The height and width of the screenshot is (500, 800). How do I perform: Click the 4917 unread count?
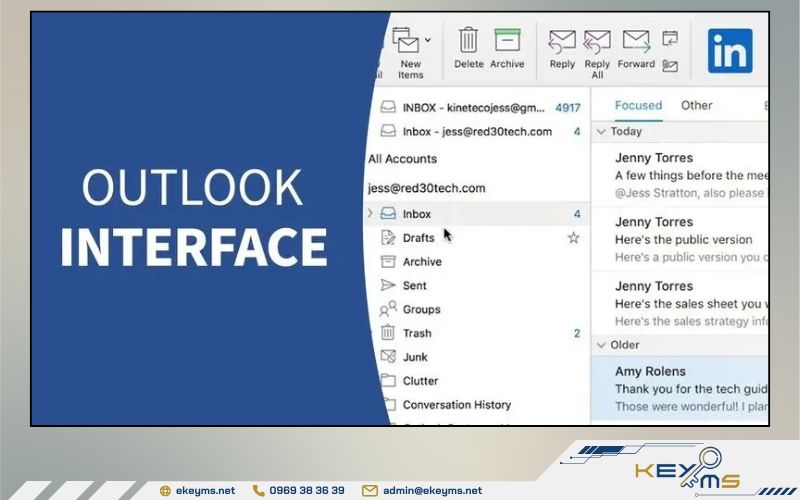pos(568,108)
